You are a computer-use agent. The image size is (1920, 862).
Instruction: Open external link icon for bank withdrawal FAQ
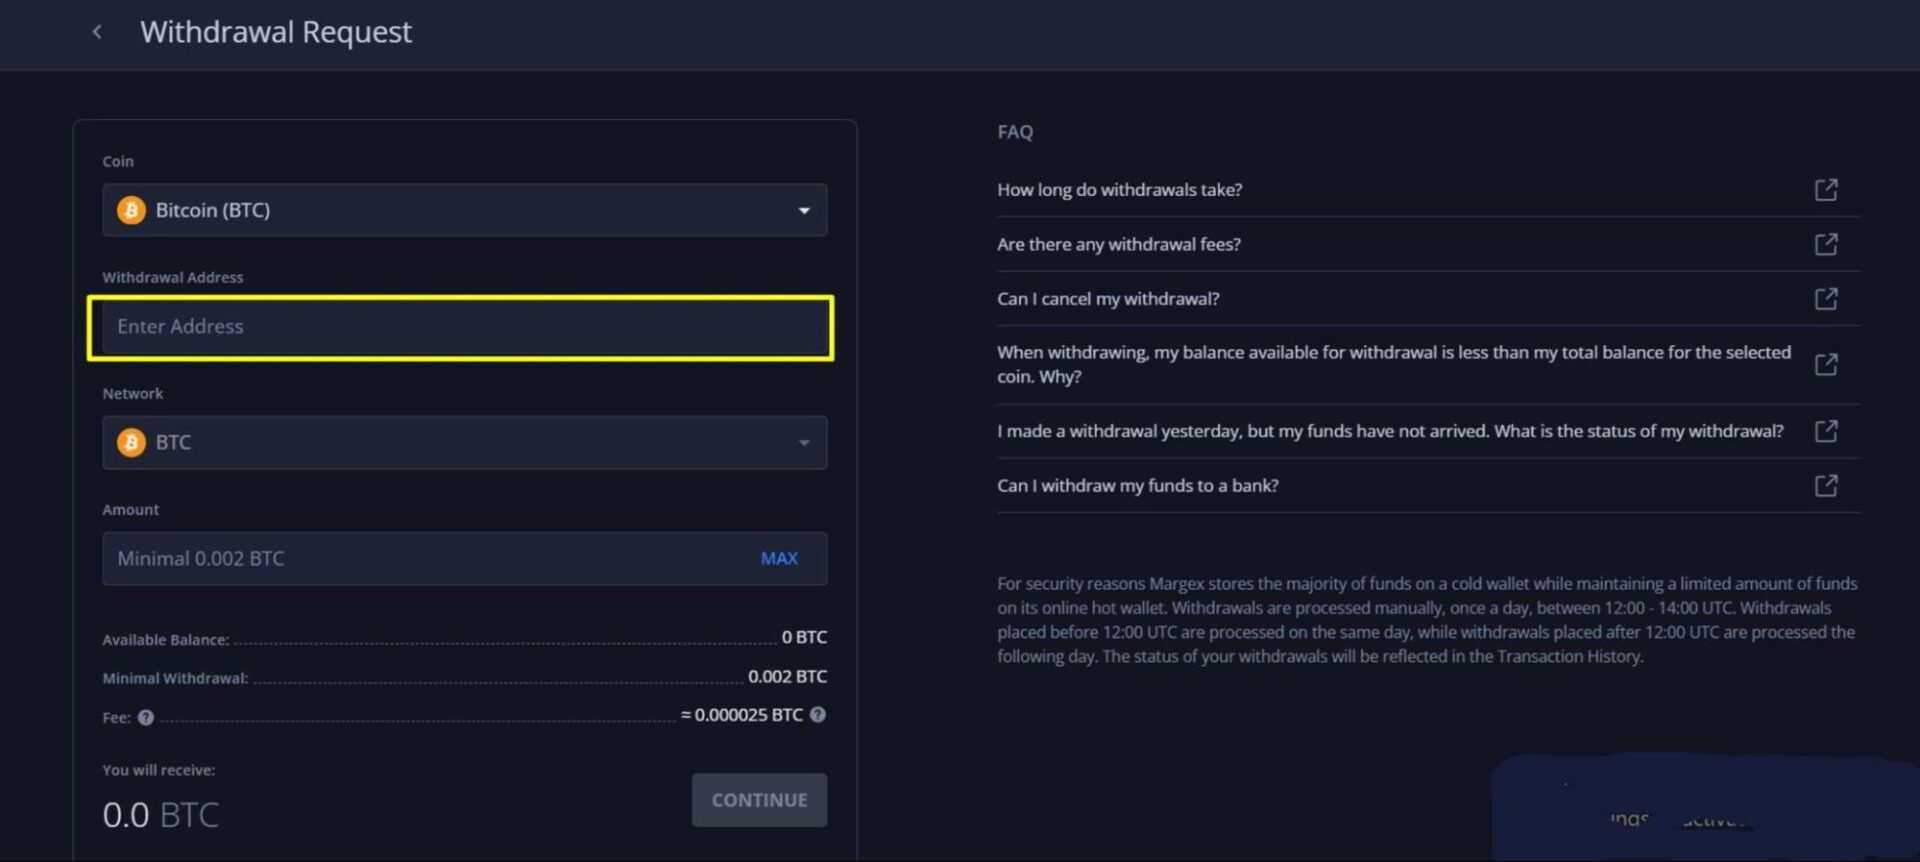click(x=1826, y=486)
